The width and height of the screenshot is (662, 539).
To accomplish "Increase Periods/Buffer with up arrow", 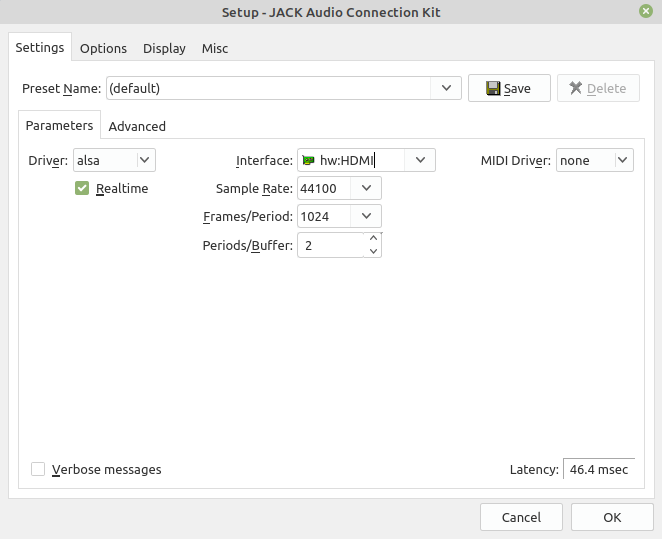I will point(373,238).
